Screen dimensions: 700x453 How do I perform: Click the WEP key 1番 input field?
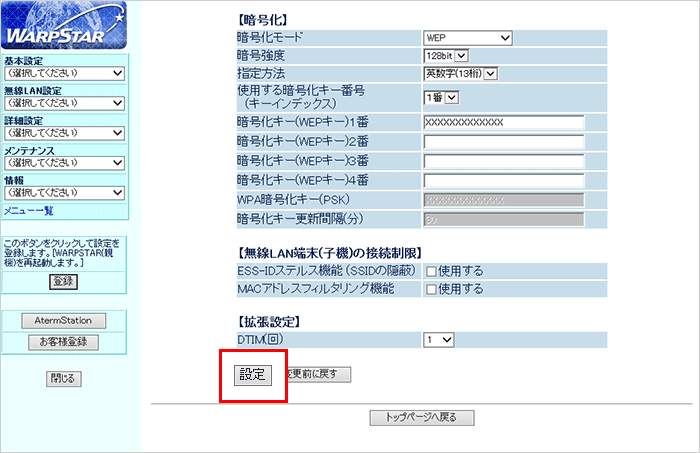pos(503,122)
